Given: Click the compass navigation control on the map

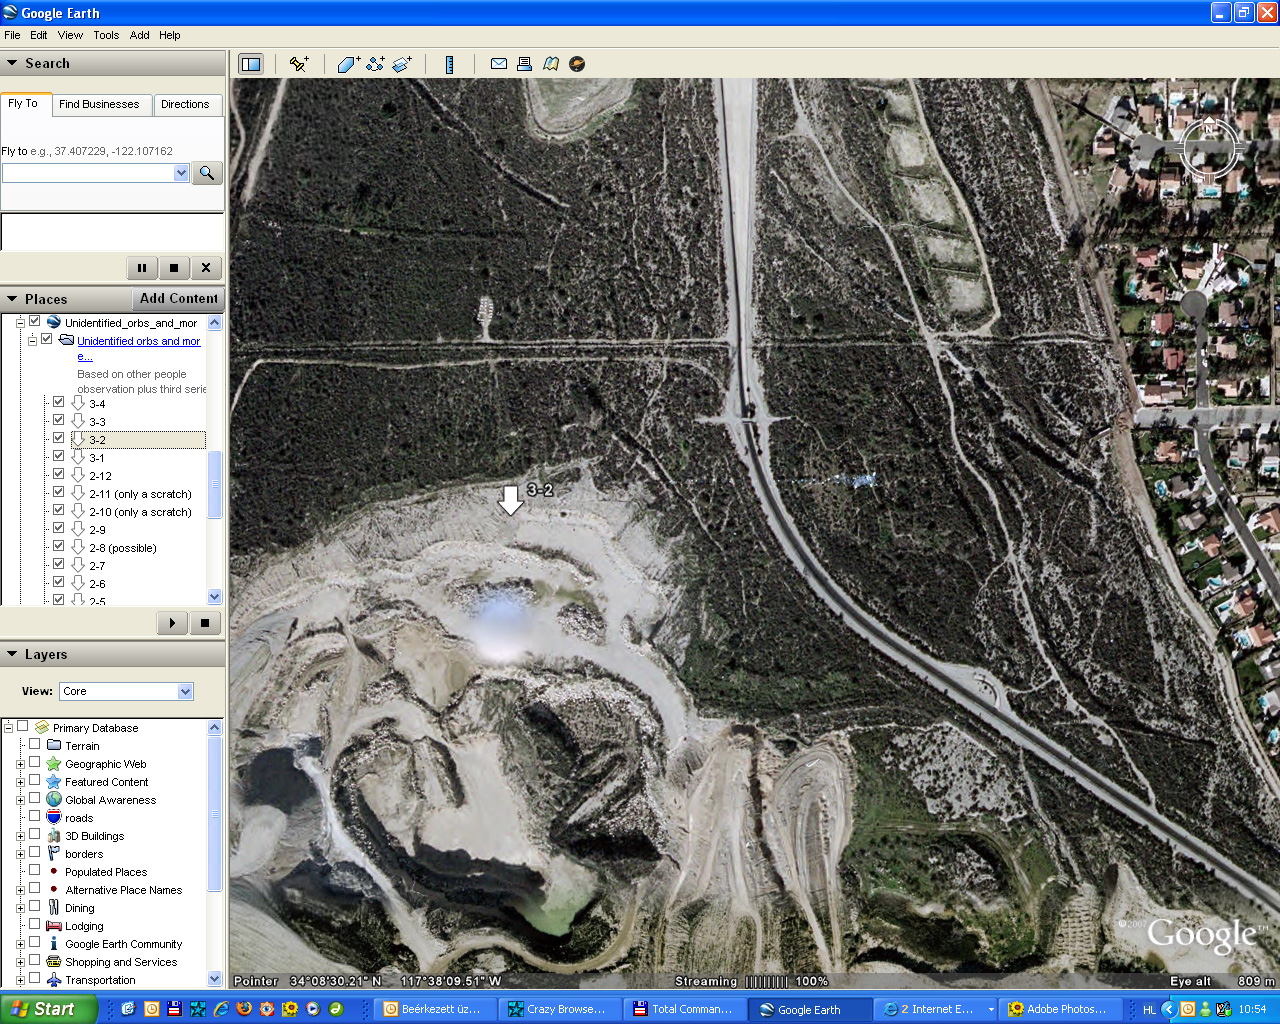Looking at the screenshot, I should (1208, 149).
